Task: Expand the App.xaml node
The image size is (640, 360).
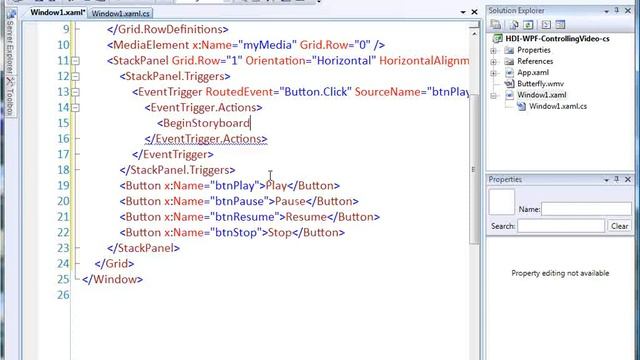Action: point(493,73)
